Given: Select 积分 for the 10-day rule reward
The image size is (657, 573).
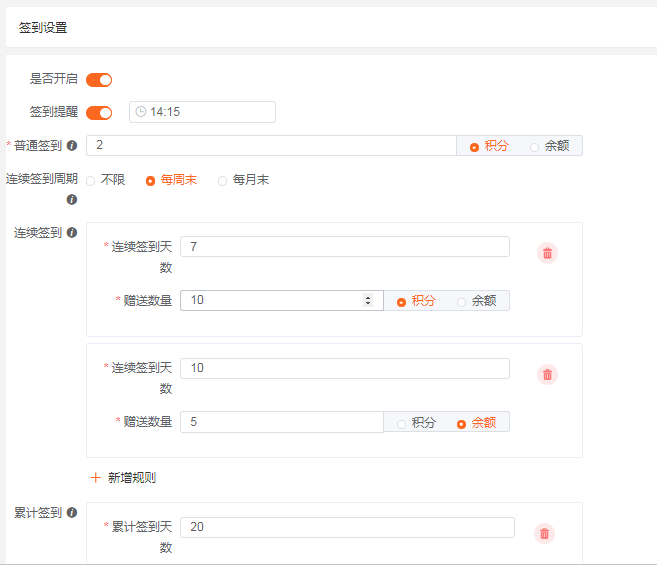Looking at the screenshot, I should click(x=416, y=423).
